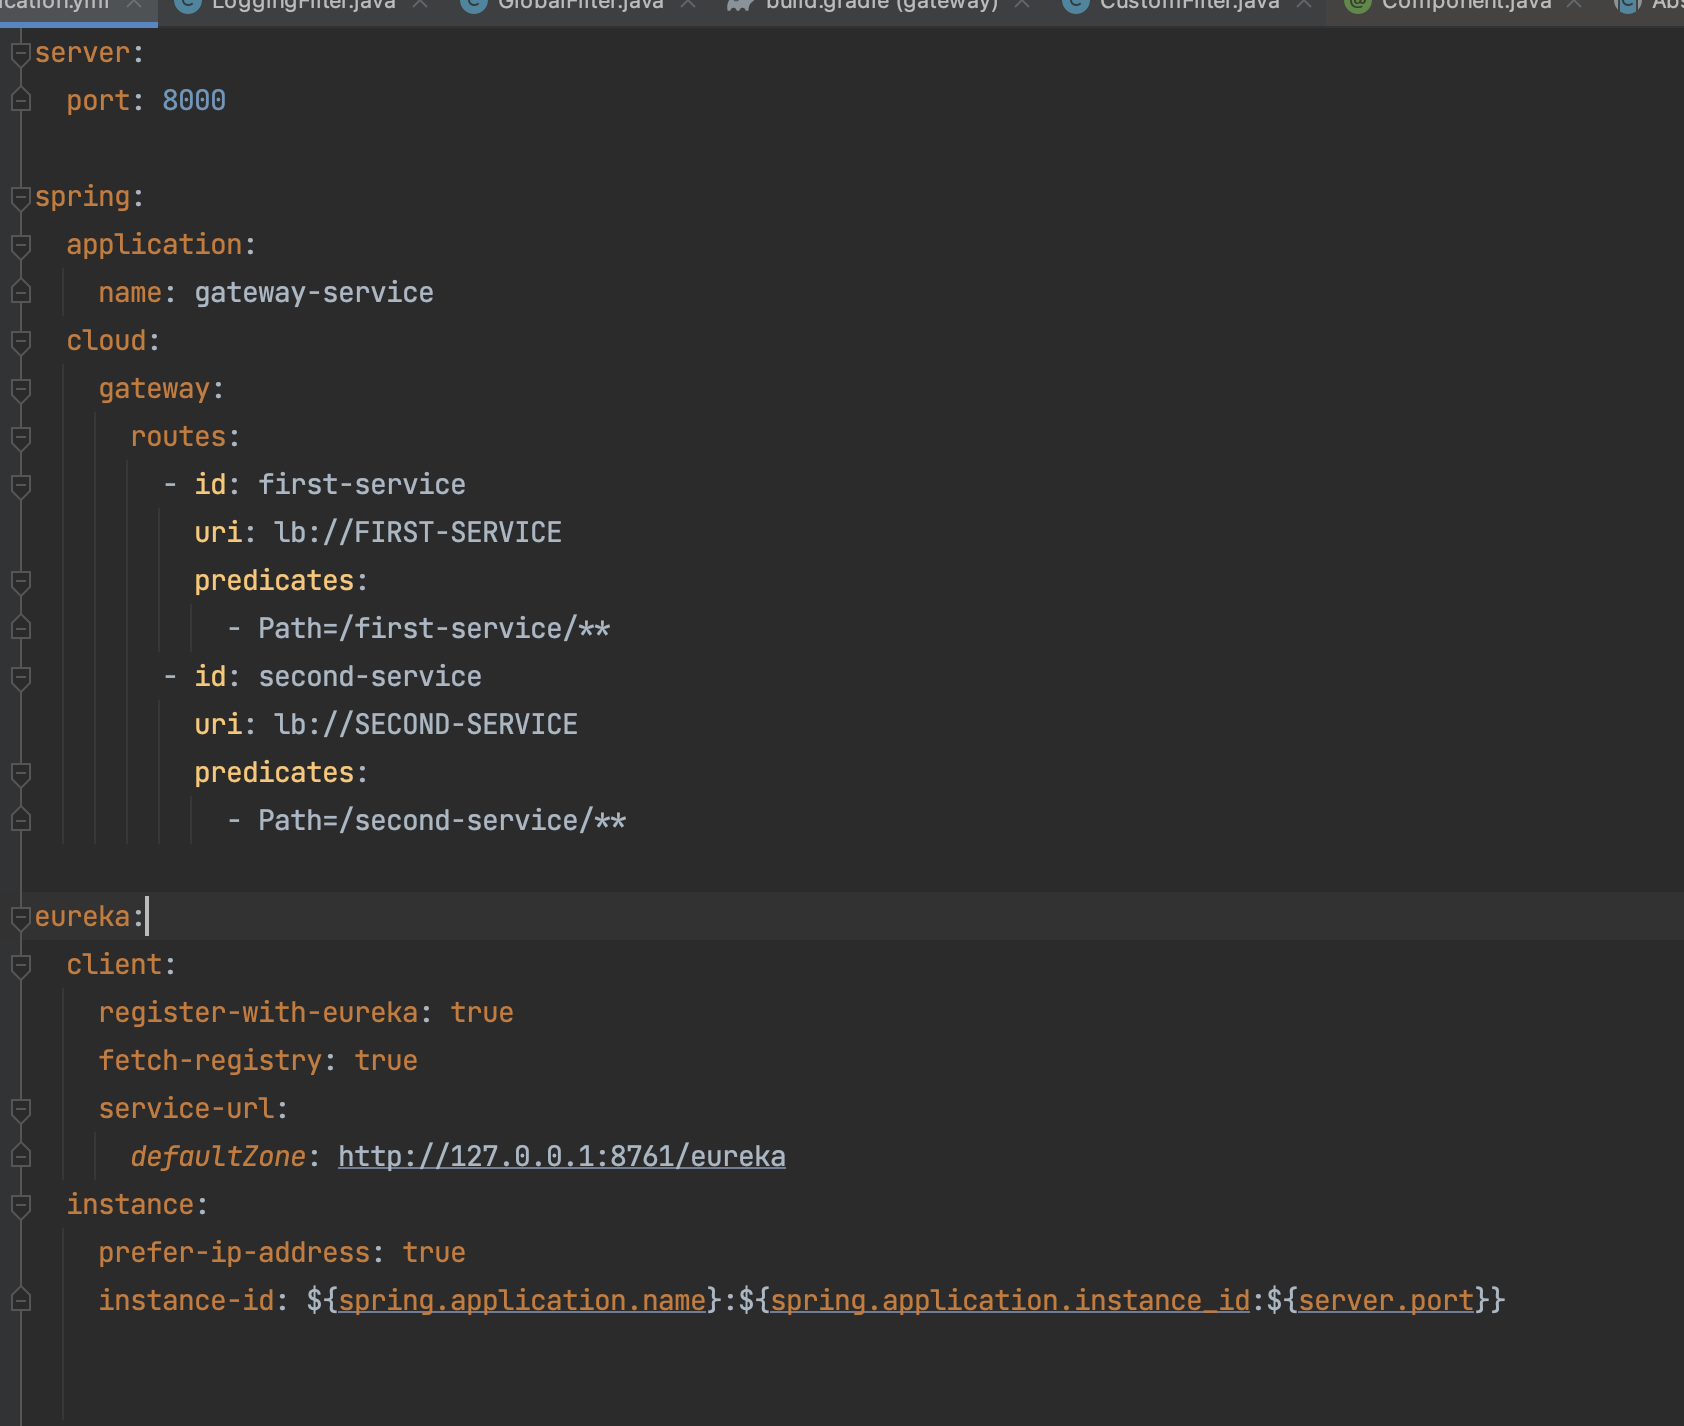This screenshot has height=1426, width=1684.
Task: Click the service-url key
Action: pyautogui.click(x=186, y=1109)
